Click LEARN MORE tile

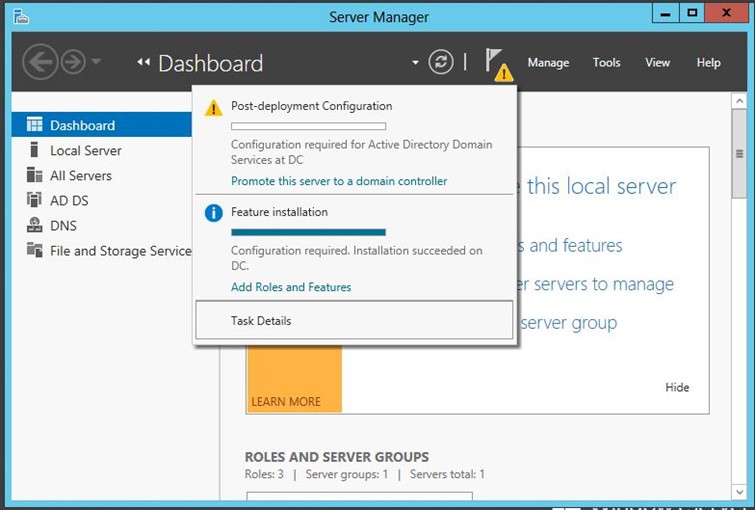(294, 379)
